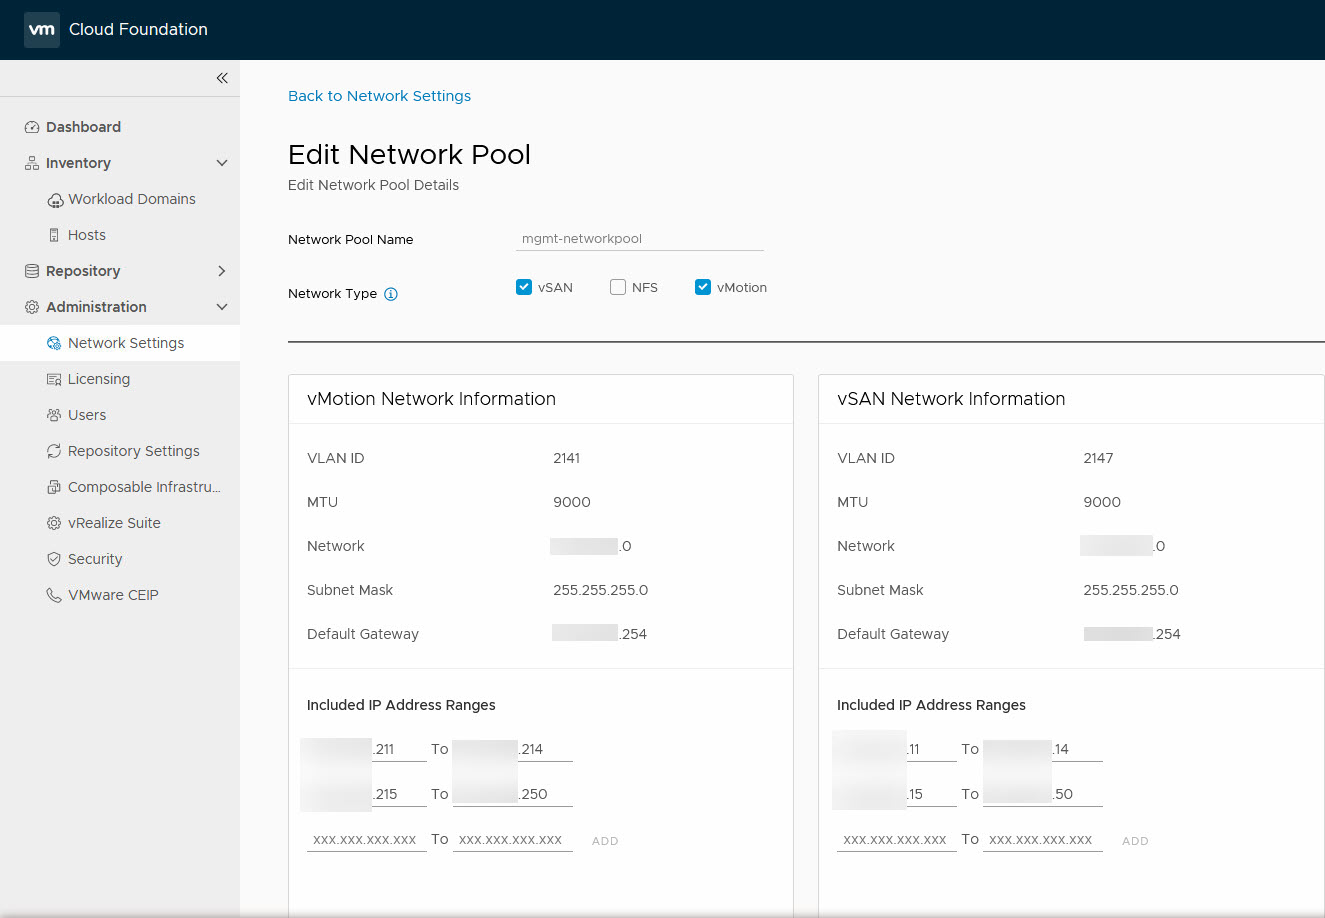Click the VMware vm logo icon

(x=41, y=30)
